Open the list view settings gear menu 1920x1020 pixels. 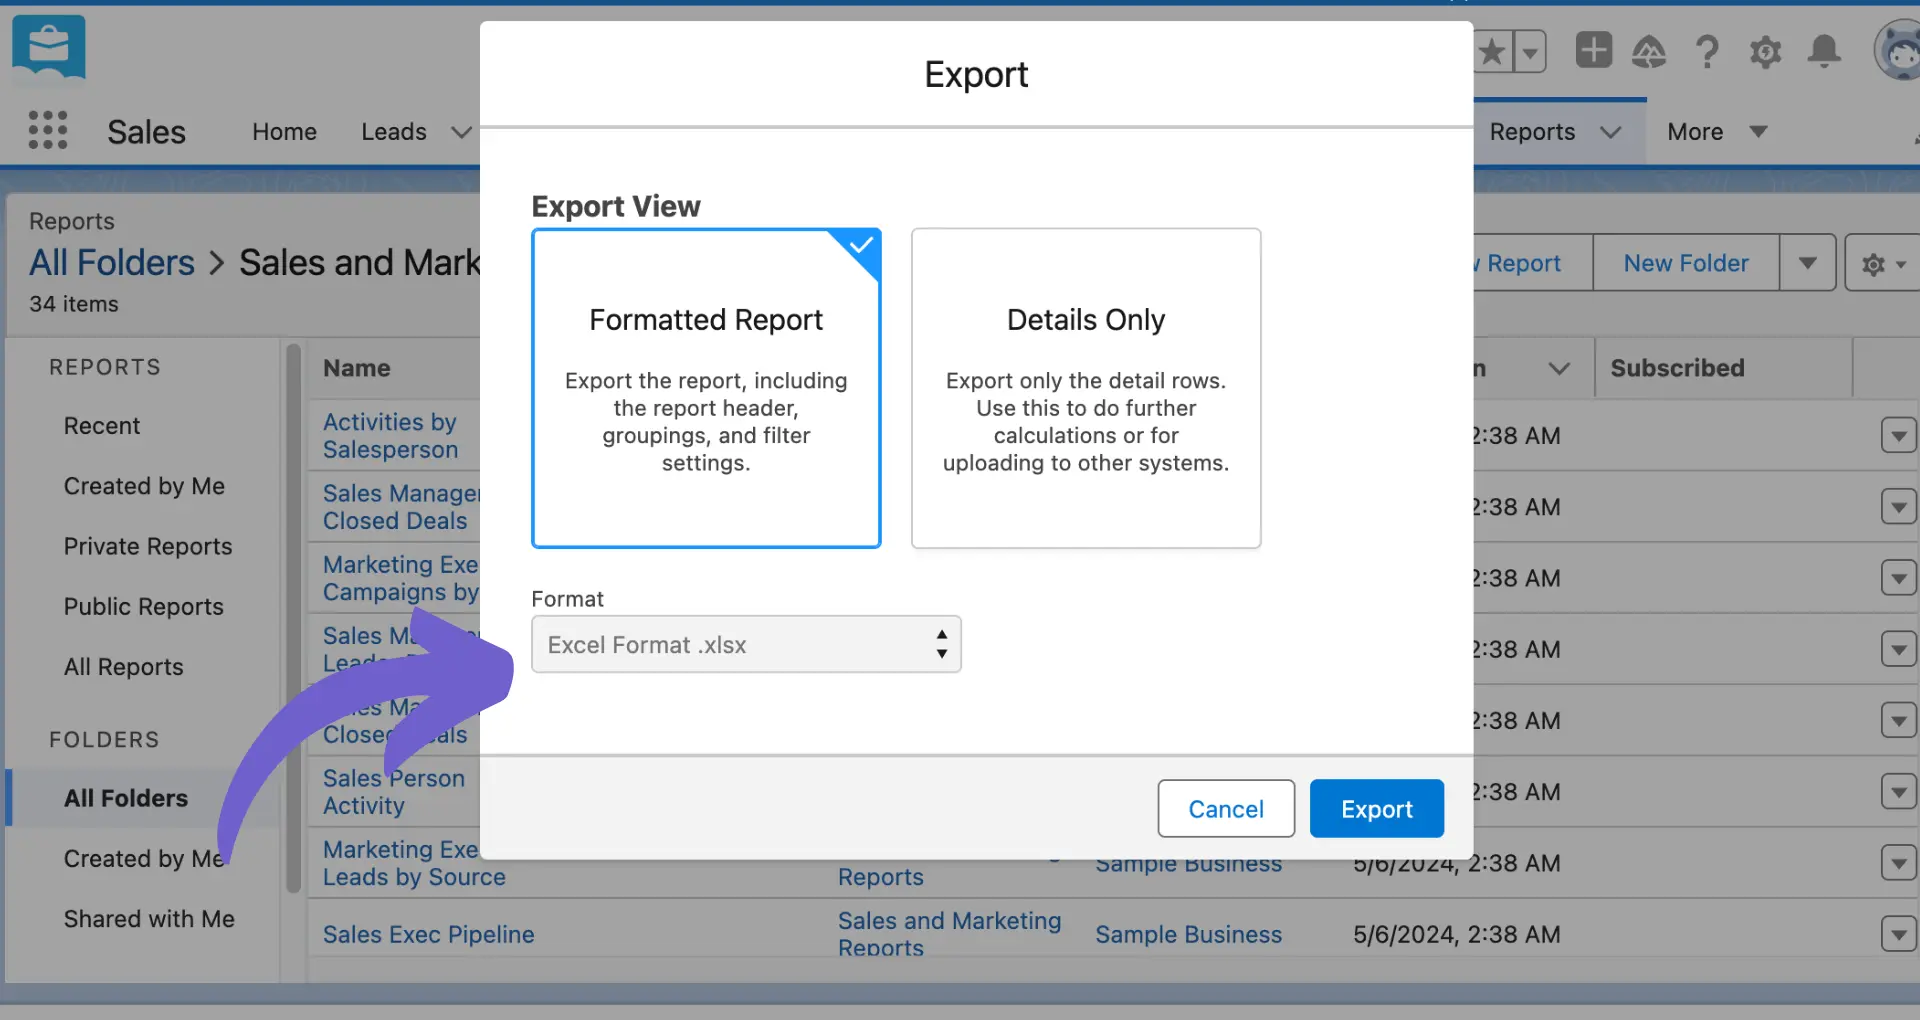pyautogui.click(x=1883, y=264)
